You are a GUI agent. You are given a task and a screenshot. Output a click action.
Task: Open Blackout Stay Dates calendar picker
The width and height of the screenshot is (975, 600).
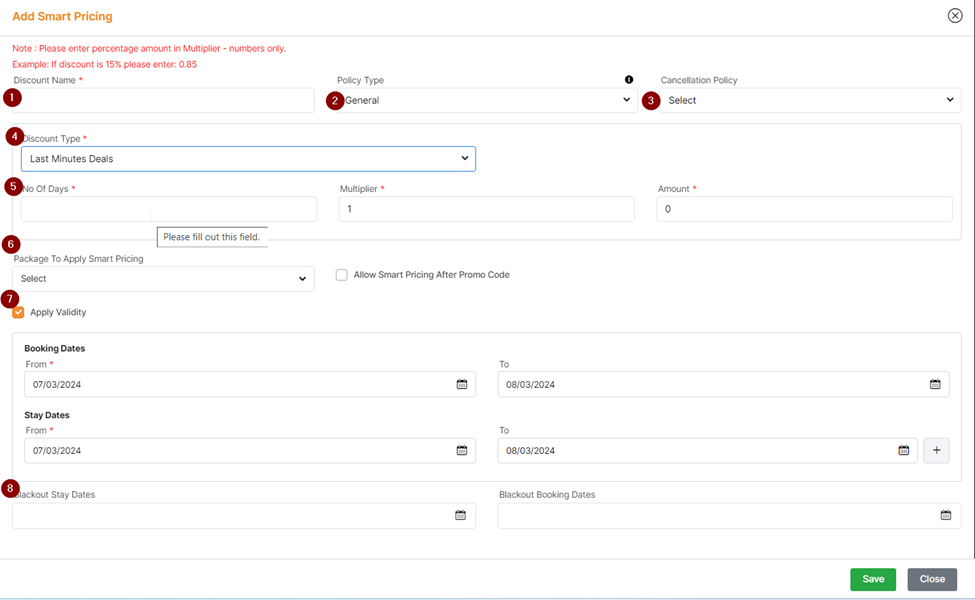(460, 515)
